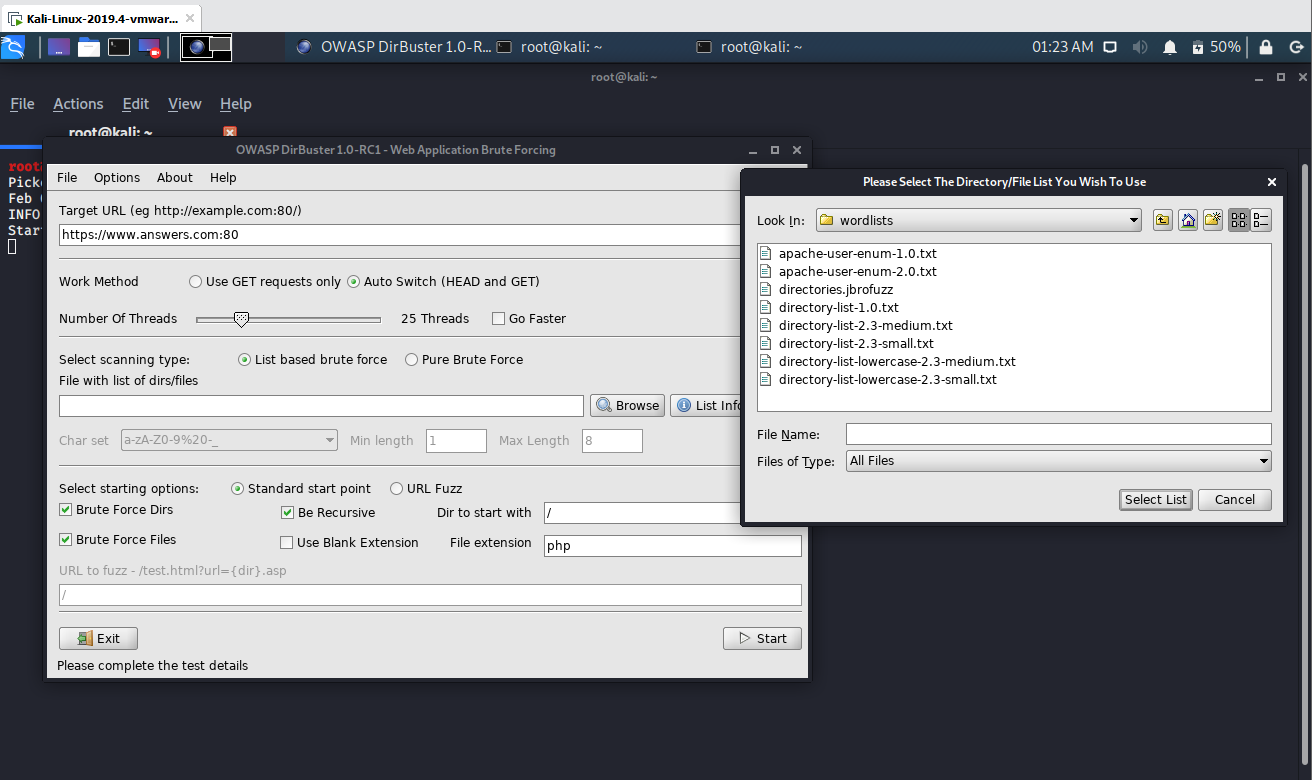Click the muted volume icon in tray
1312x780 pixels.
point(1140,47)
